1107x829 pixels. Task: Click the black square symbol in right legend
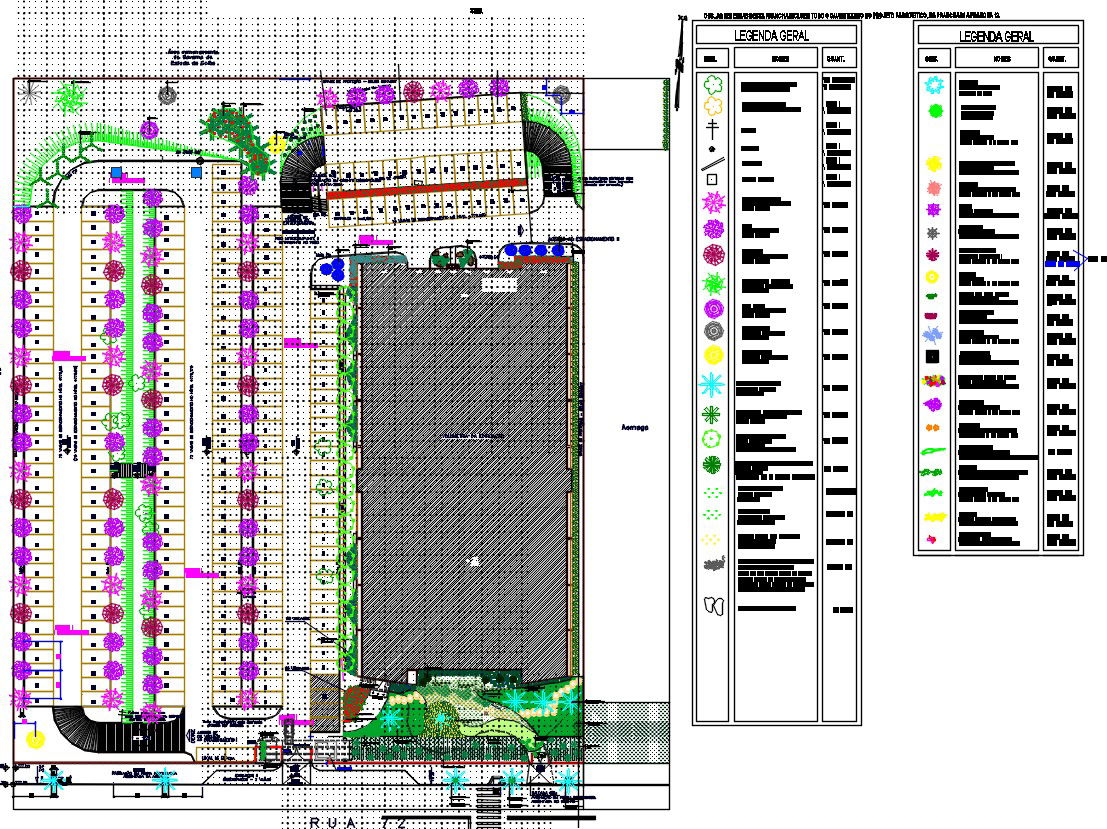(x=933, y=355)
